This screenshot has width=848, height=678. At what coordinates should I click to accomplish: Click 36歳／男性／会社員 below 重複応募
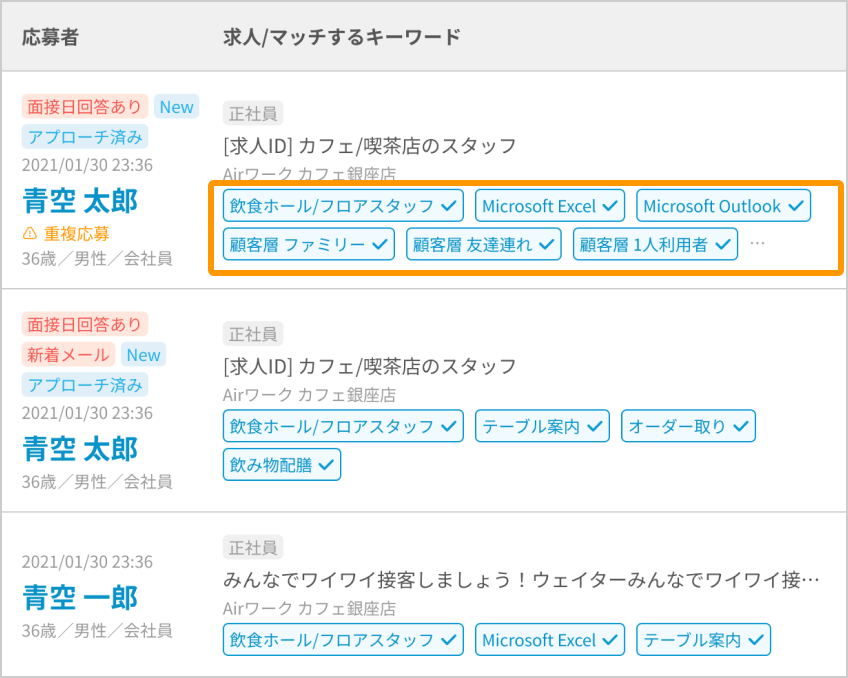click(97, 258)
